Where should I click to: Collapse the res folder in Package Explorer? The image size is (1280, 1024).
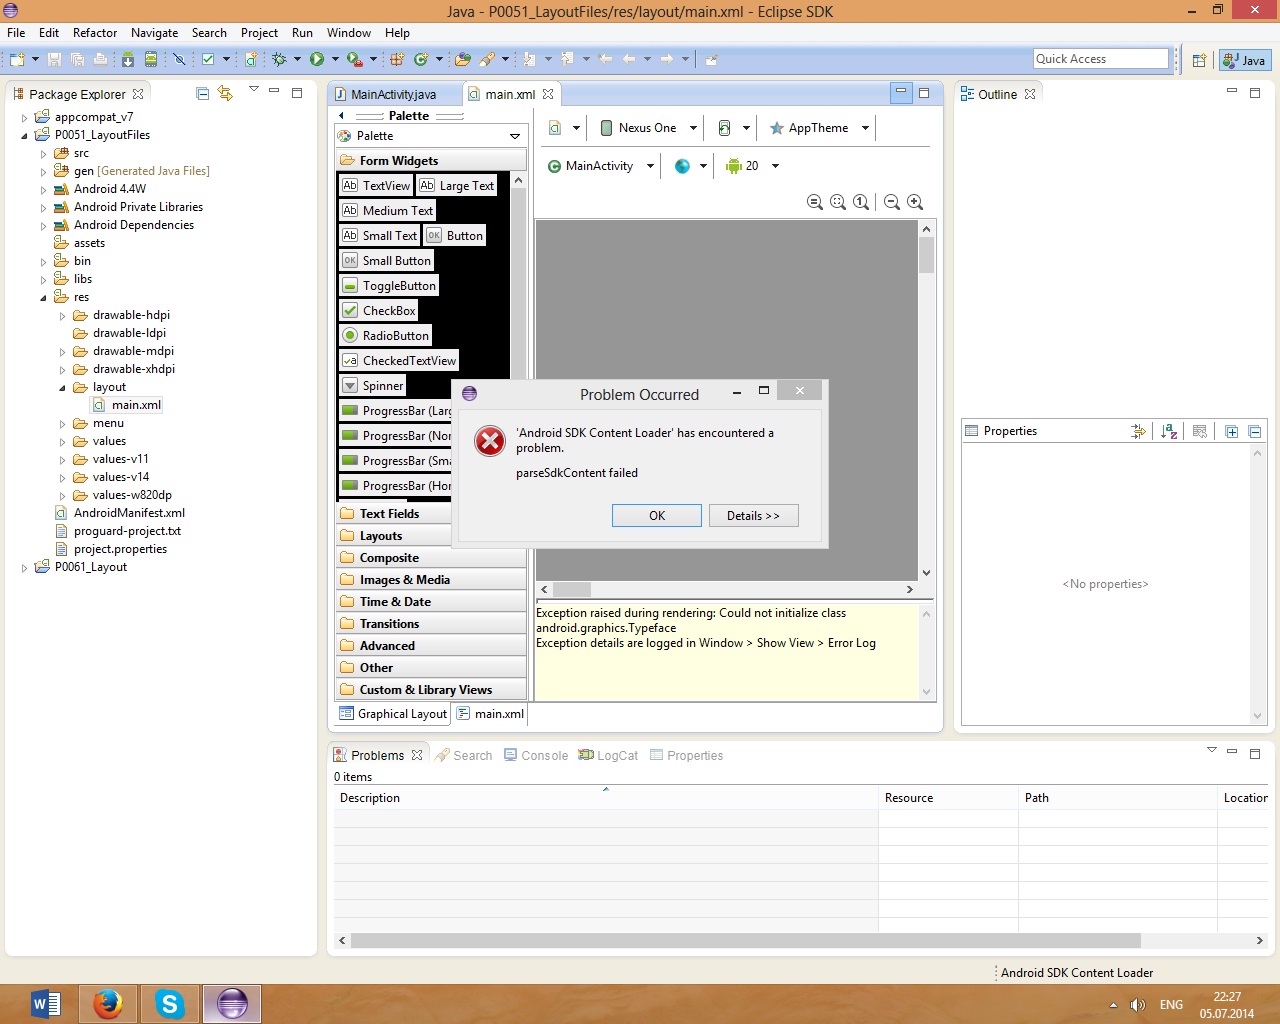[43, 298]
